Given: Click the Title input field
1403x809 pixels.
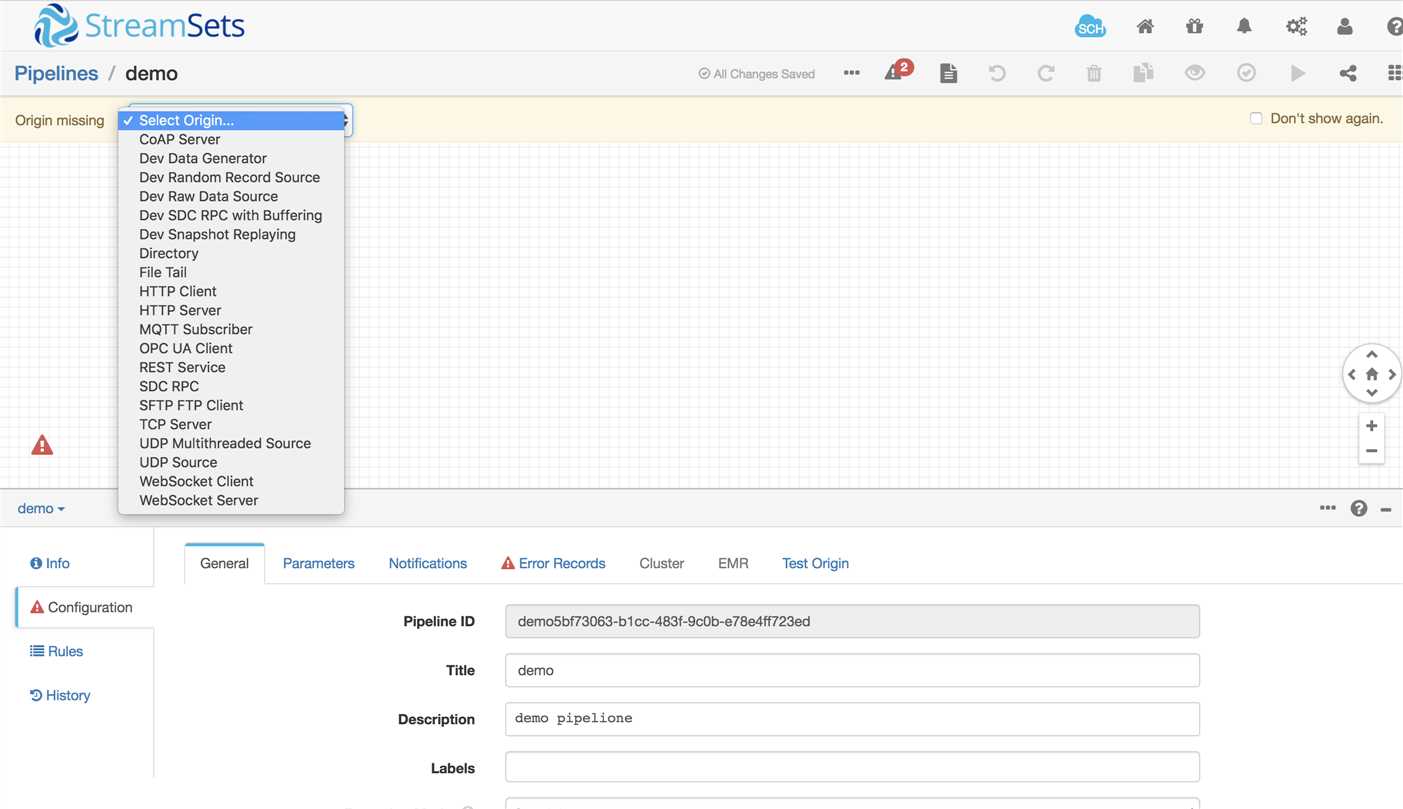Looking at the screenshot, I should (852, 670).
